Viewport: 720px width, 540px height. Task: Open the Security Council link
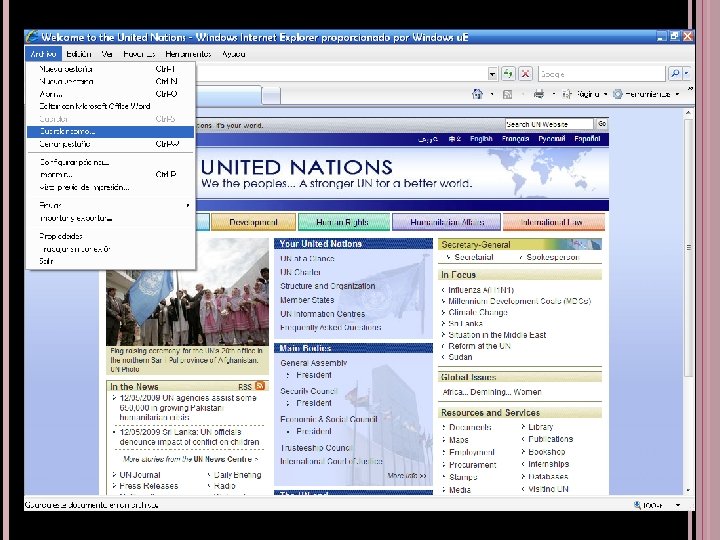pos(309,391)
